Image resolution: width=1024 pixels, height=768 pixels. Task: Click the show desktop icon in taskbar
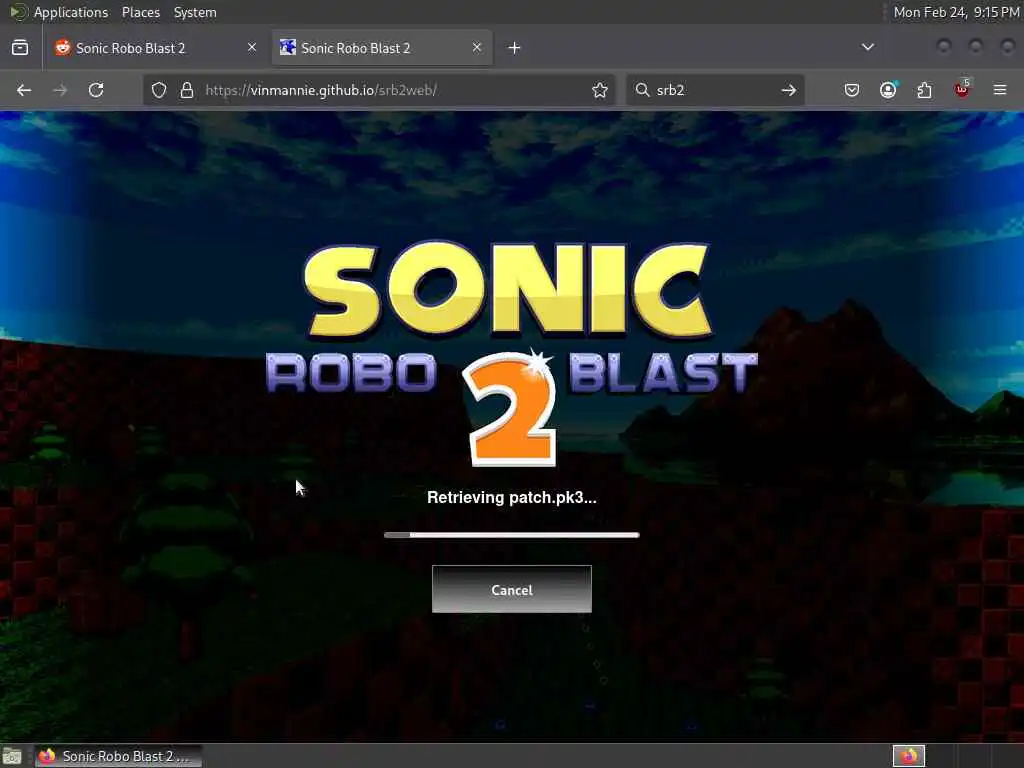[x=12, y=757]
